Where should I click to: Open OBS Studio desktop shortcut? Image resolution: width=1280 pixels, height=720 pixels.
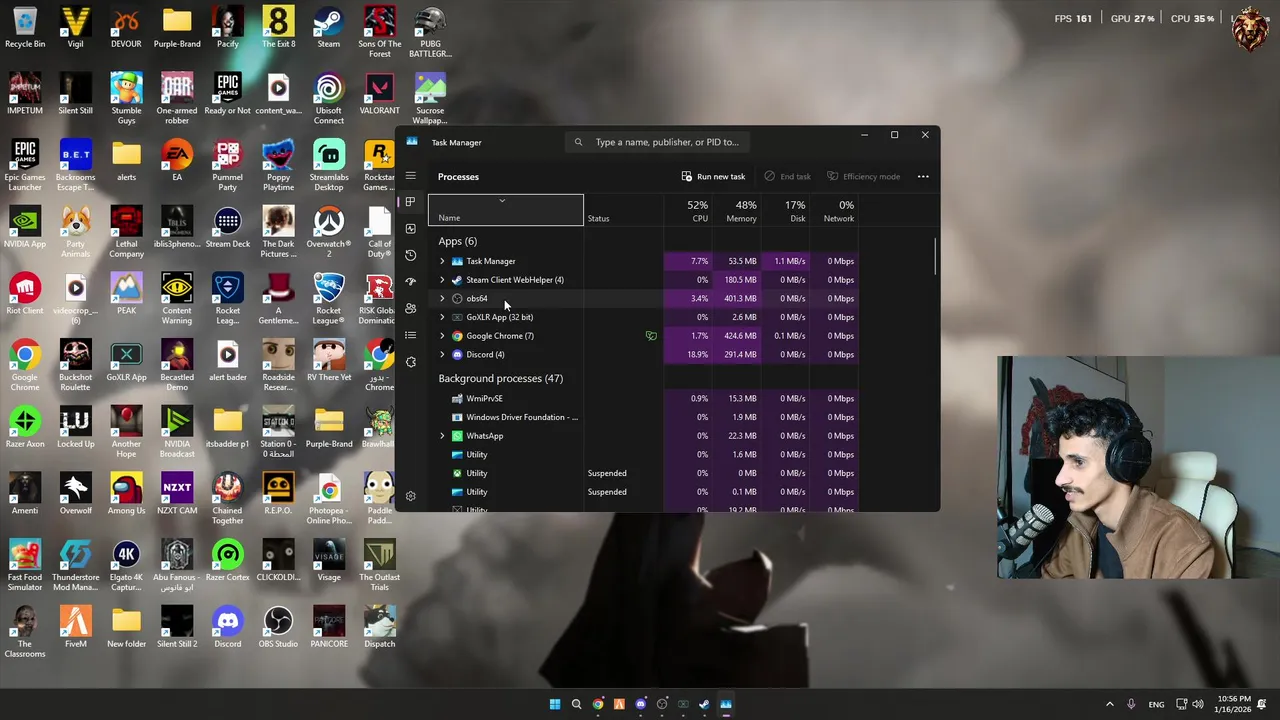[x=278, y=627]
